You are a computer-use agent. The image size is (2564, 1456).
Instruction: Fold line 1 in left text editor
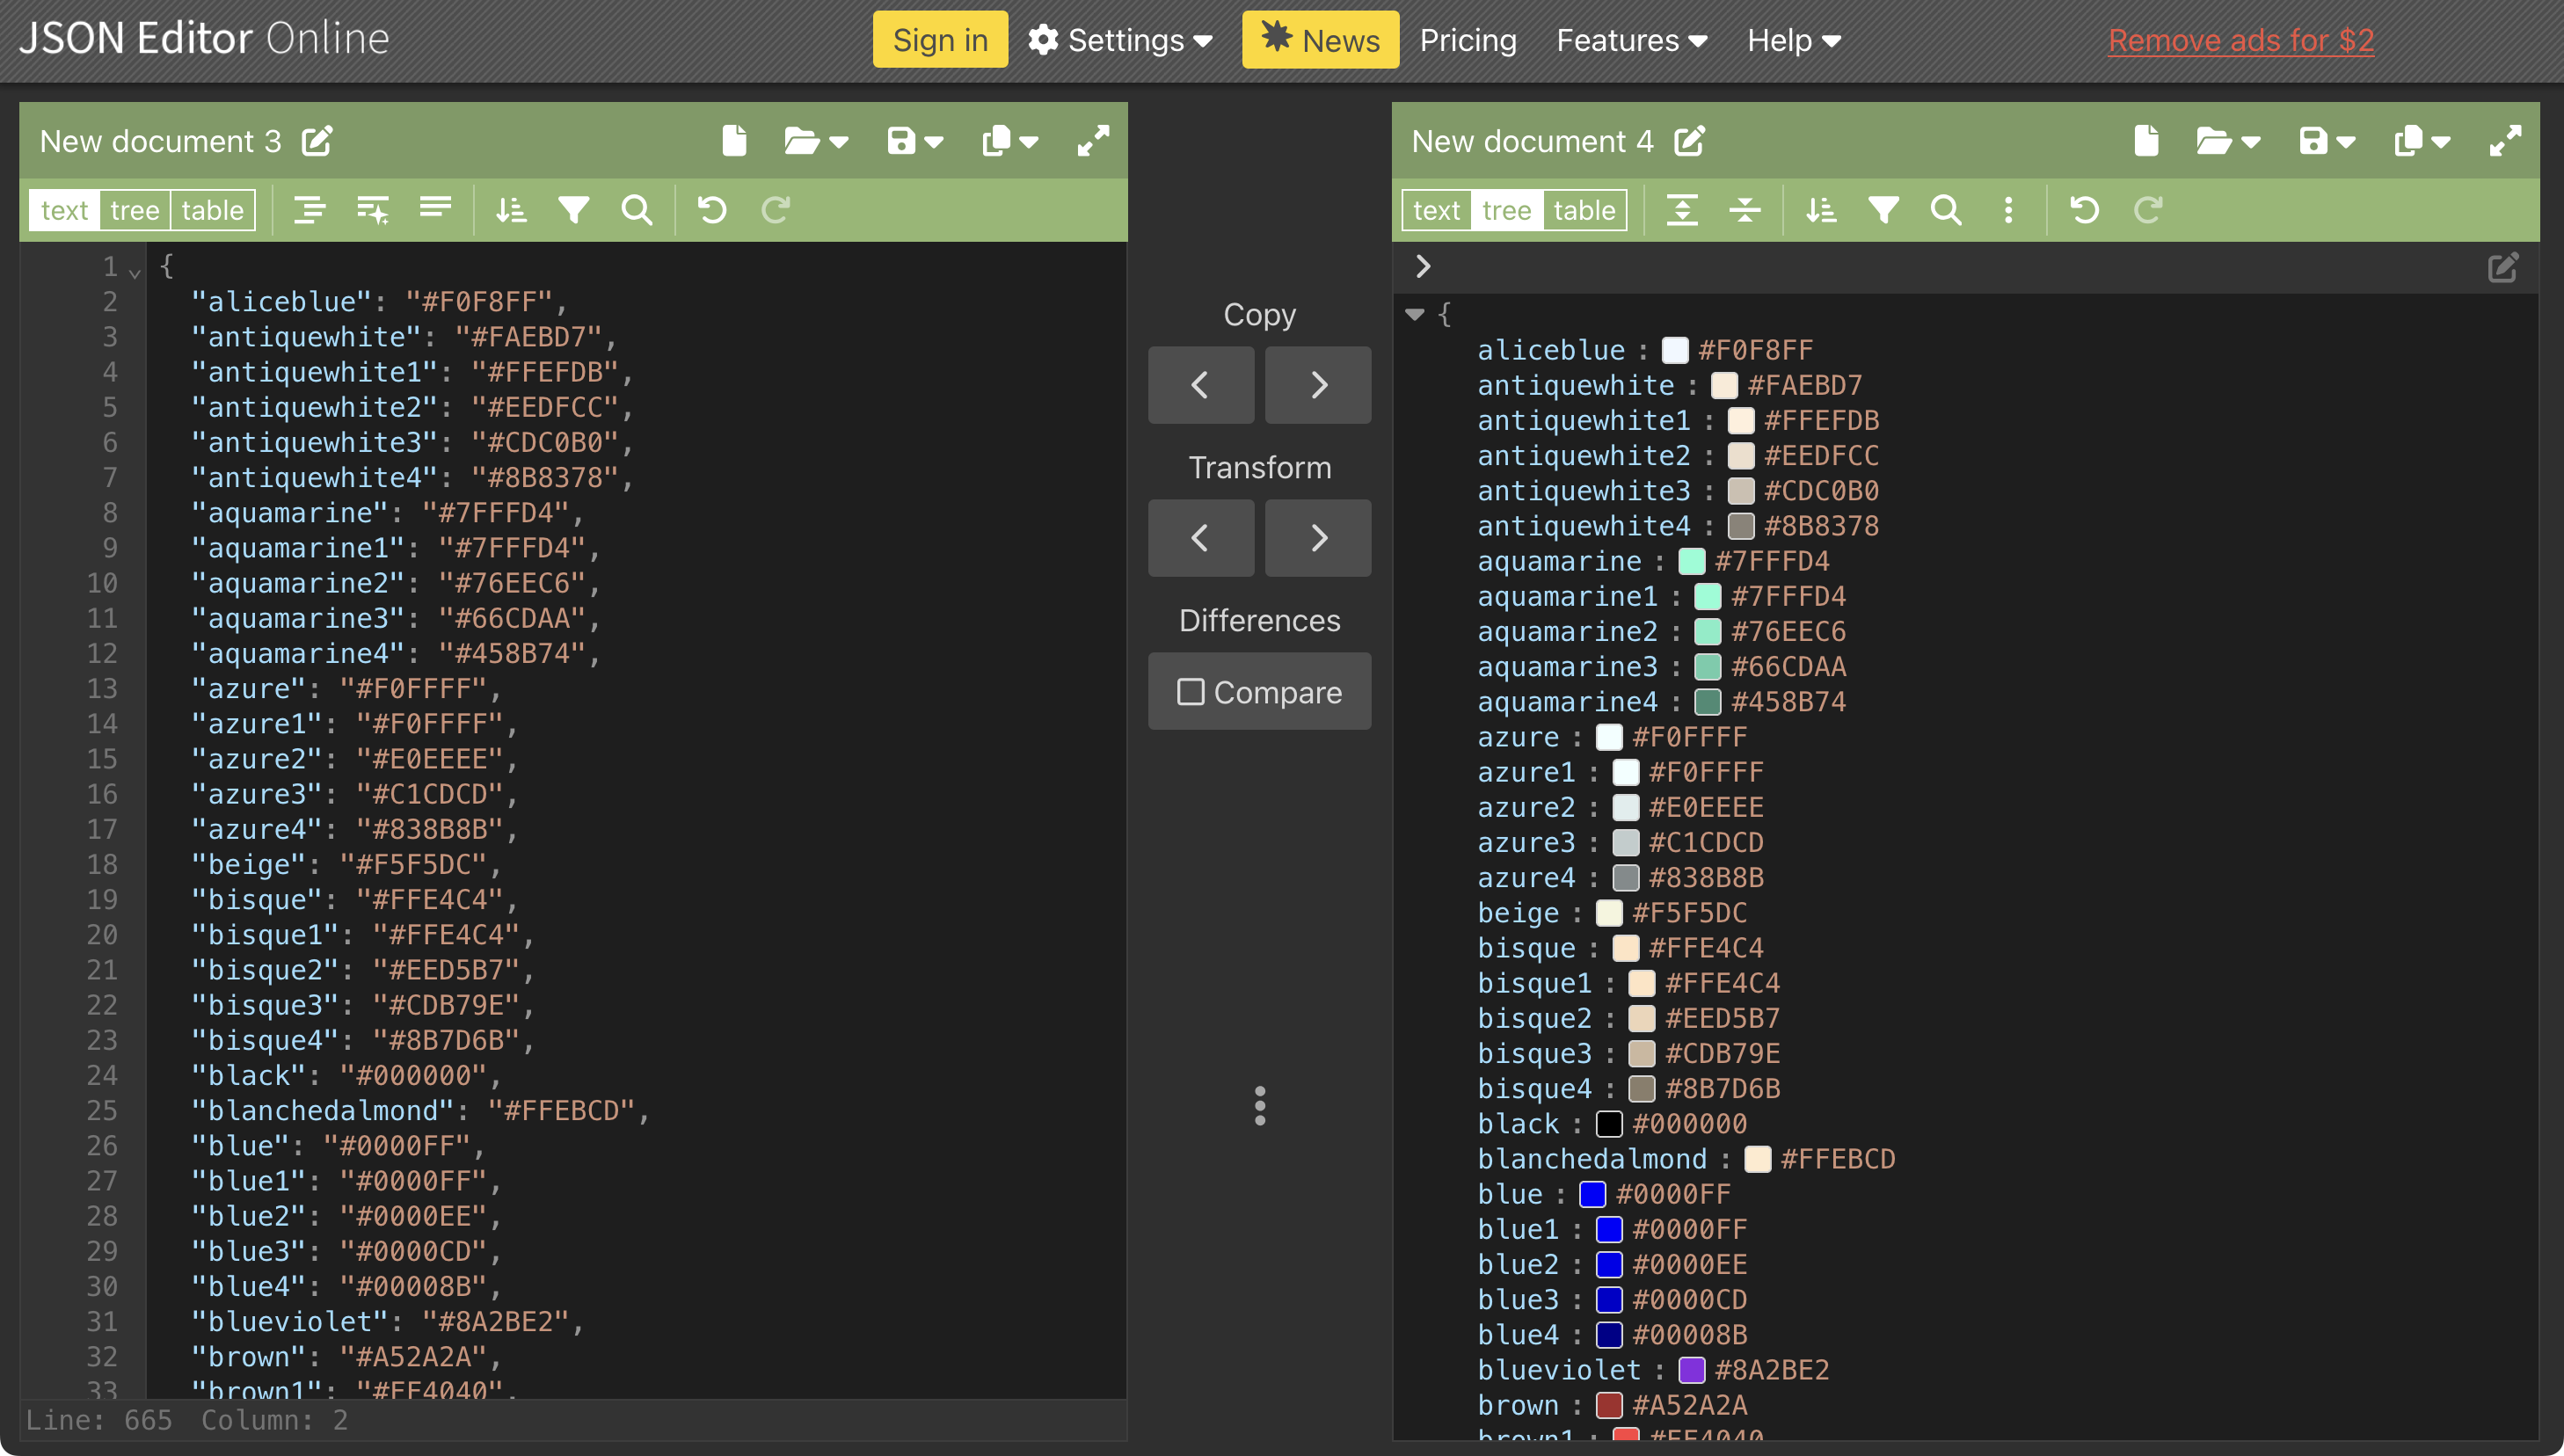click(135, 271)
